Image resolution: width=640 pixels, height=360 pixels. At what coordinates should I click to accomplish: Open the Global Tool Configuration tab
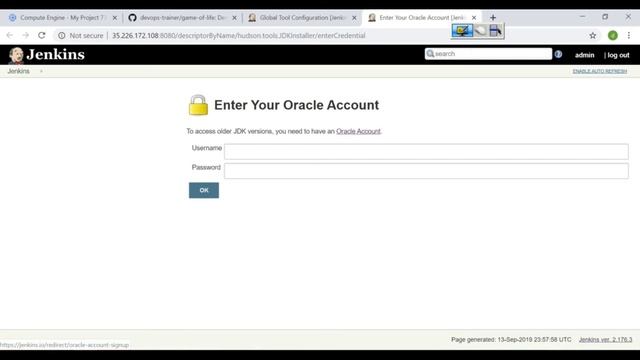[301, 18]
